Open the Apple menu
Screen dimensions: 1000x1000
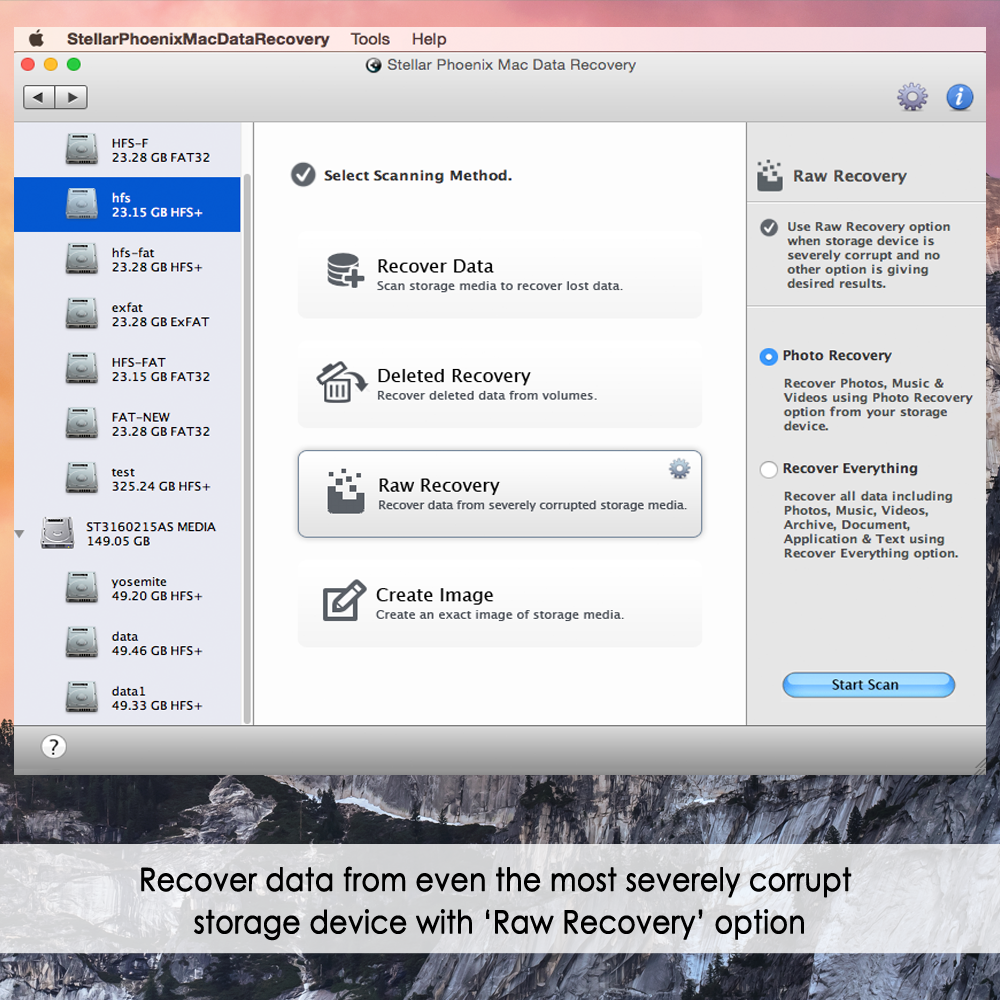coord(36,39)
